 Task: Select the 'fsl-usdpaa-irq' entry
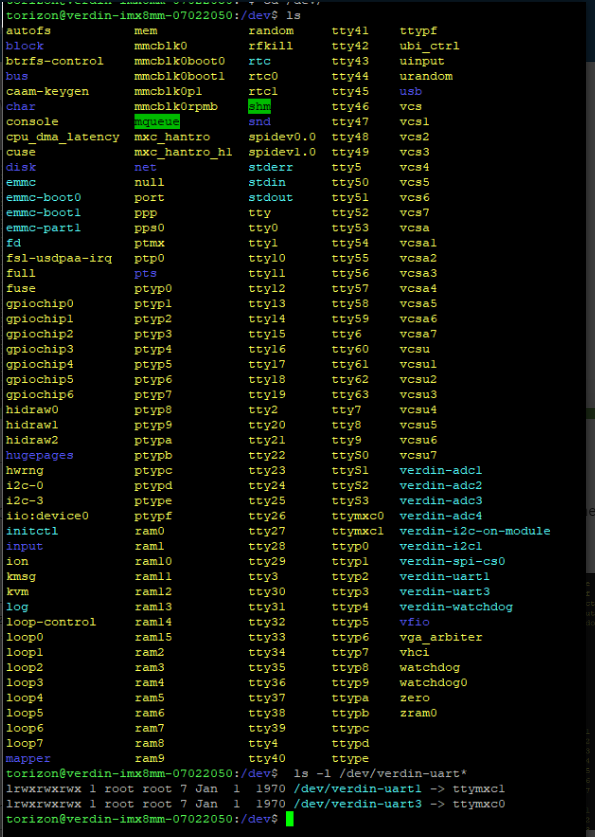click(x=59, y=258)
